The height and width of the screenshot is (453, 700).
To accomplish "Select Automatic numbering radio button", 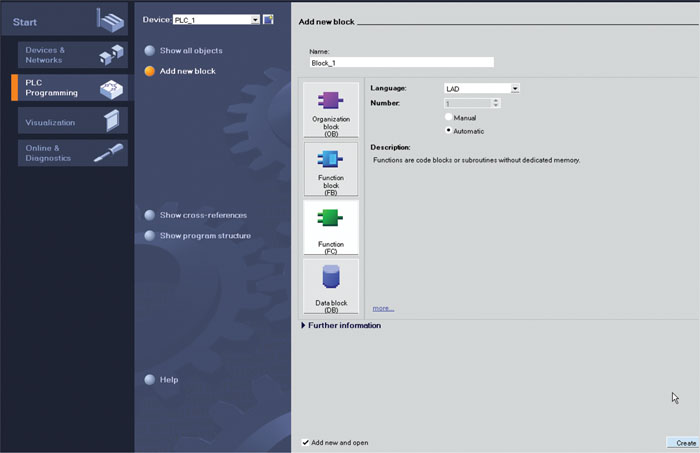I will [449, 130].
